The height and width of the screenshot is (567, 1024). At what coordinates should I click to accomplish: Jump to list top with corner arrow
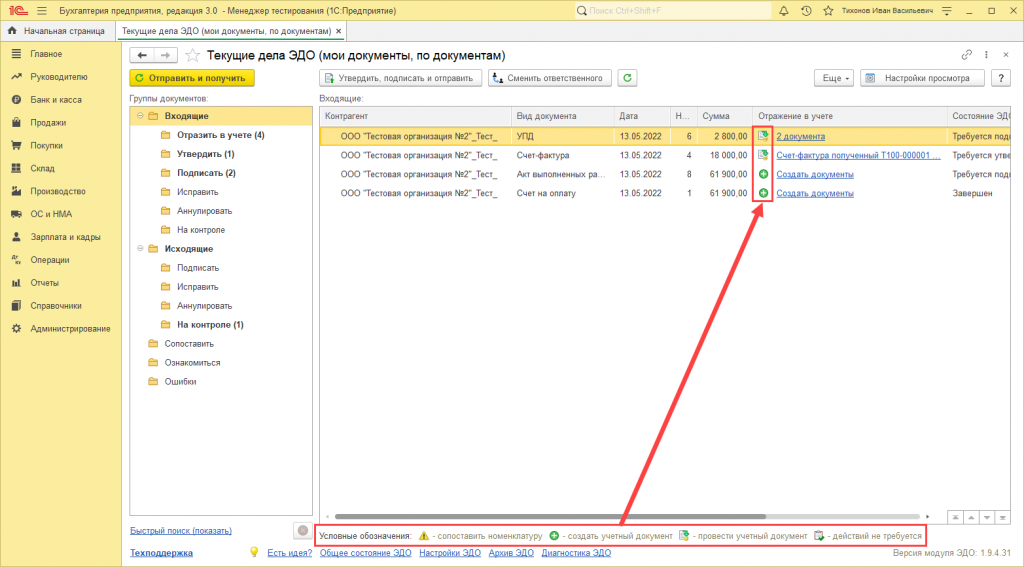pyautogui.click(x=955, y=517)
